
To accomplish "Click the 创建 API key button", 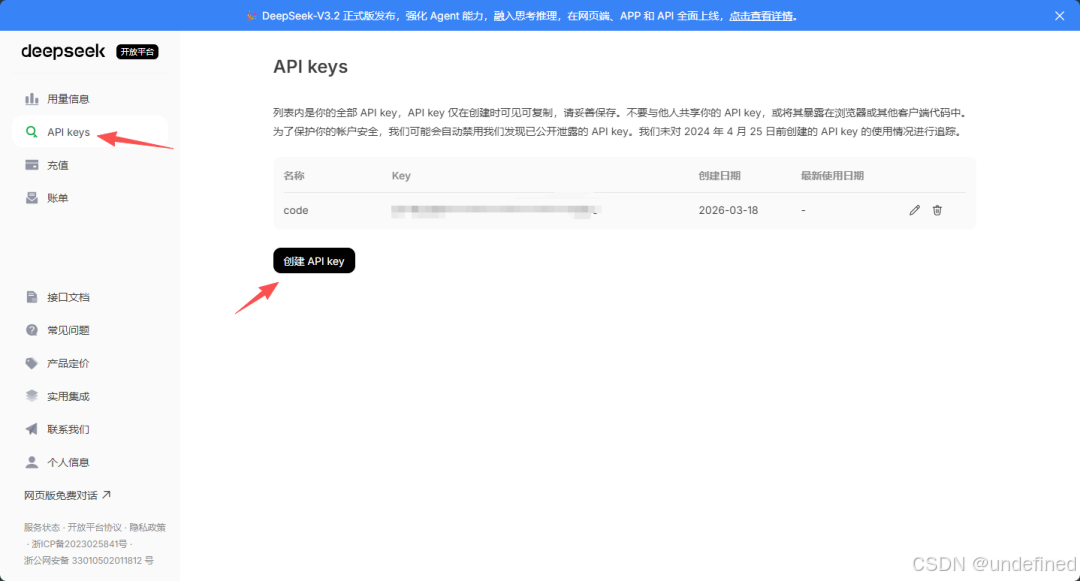I will click(x=314, y=261).
